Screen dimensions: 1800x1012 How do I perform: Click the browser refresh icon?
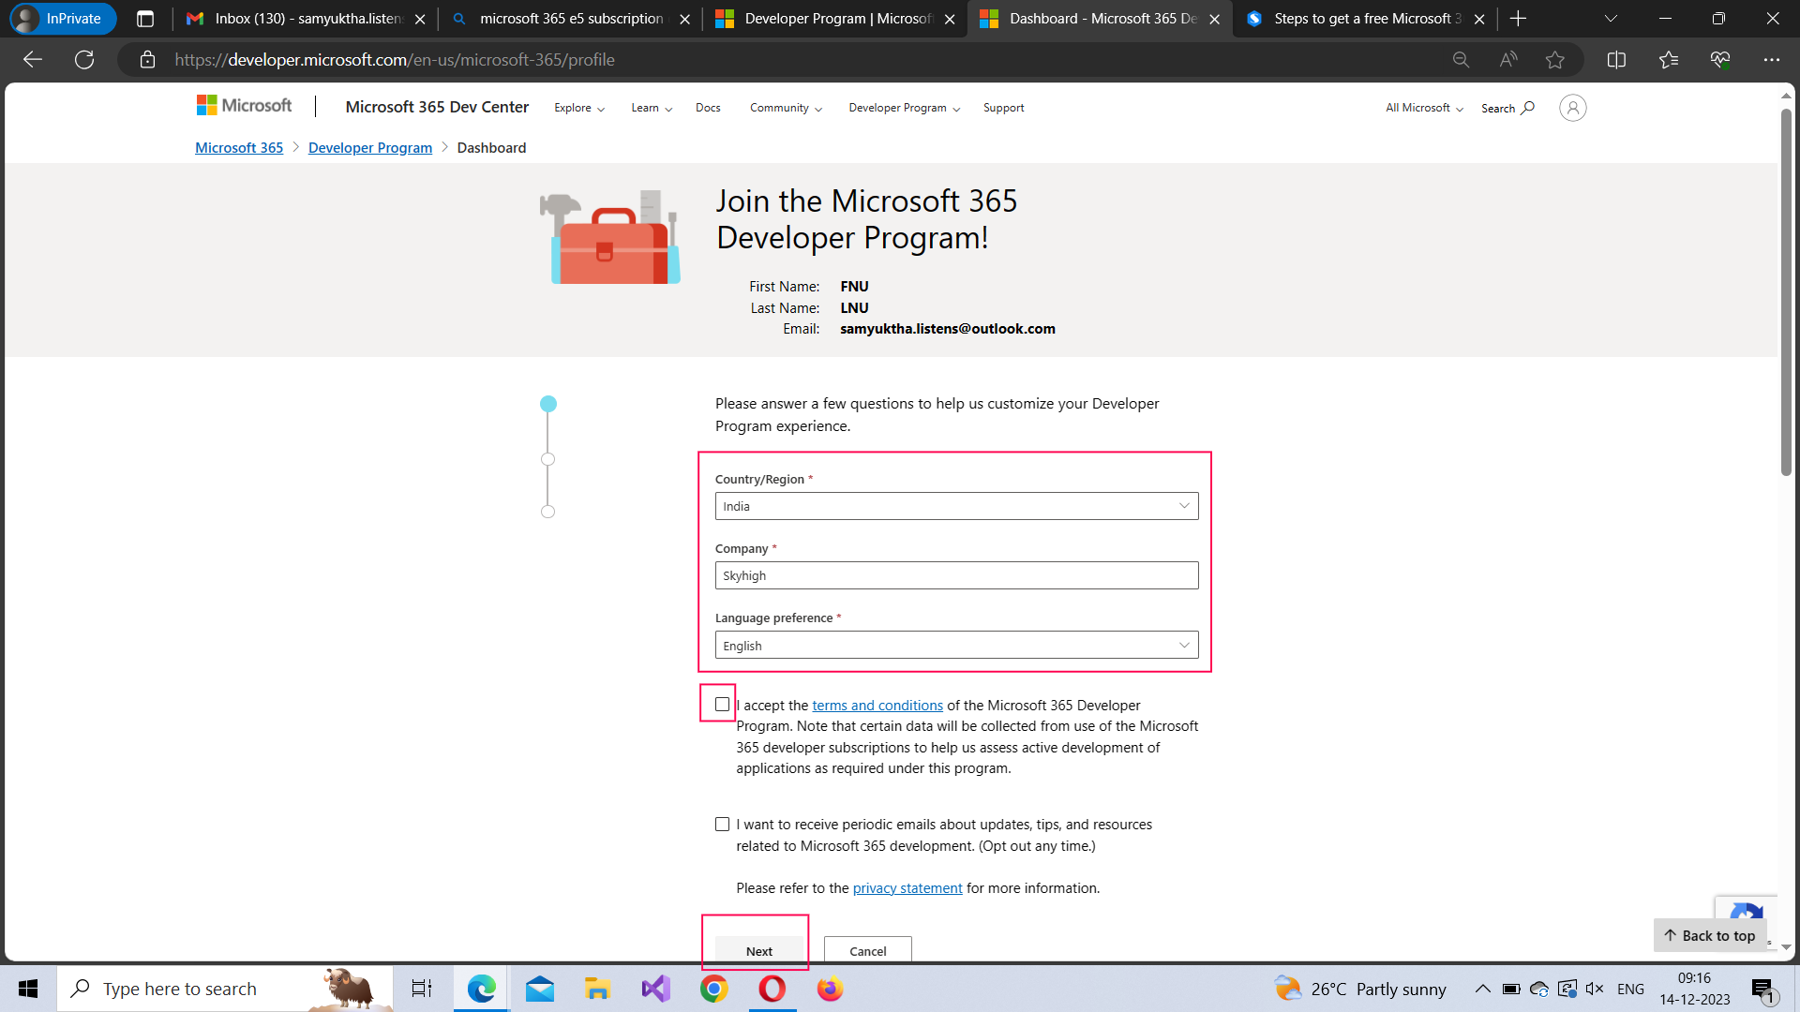85,60
